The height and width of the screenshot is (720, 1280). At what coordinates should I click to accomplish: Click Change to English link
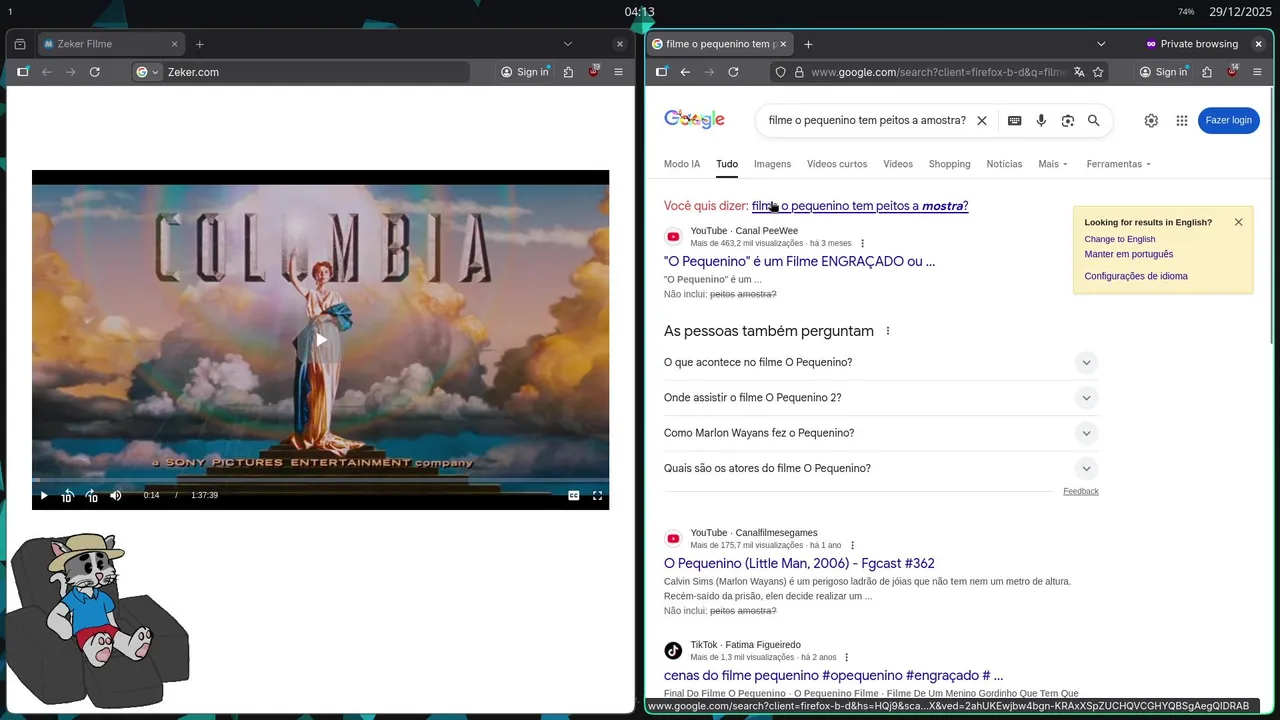click(1119, 239)
